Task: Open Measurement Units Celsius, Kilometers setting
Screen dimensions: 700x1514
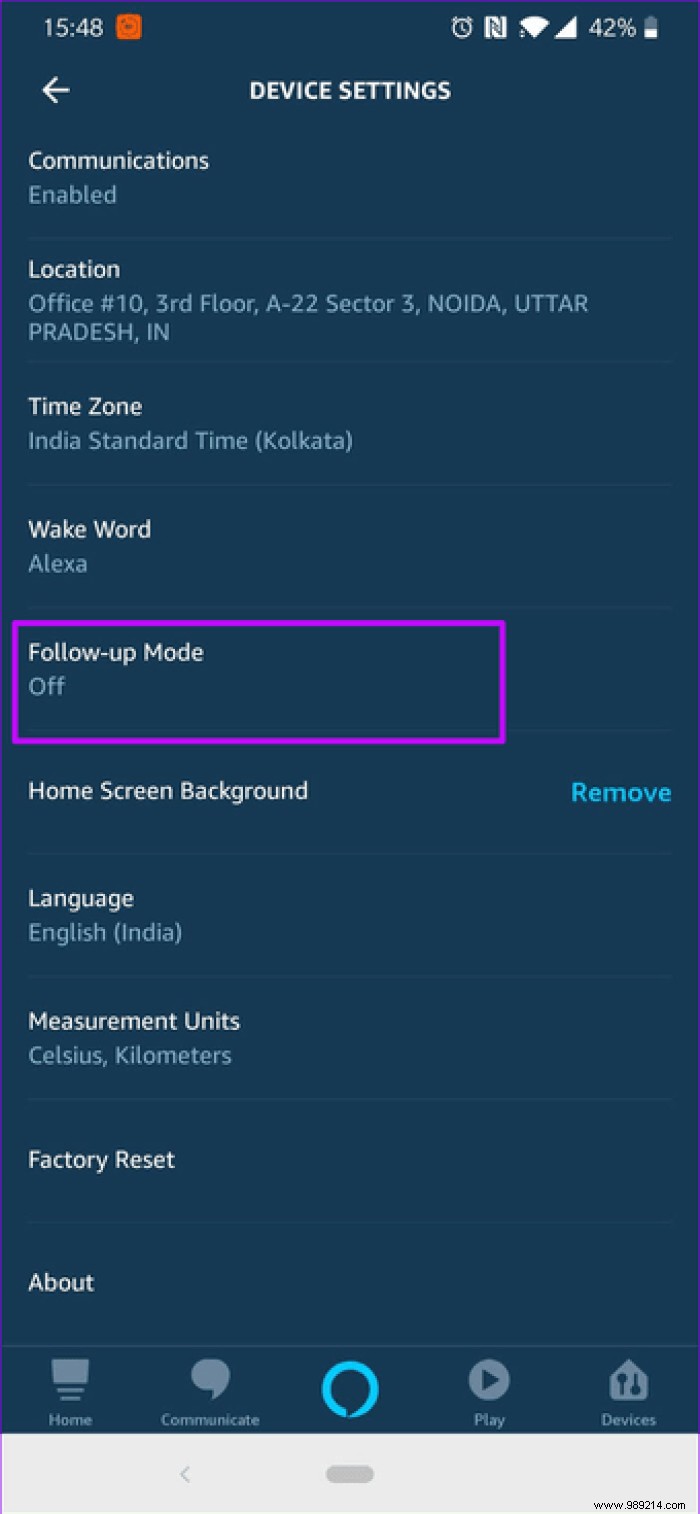Action: [350, 1038]
